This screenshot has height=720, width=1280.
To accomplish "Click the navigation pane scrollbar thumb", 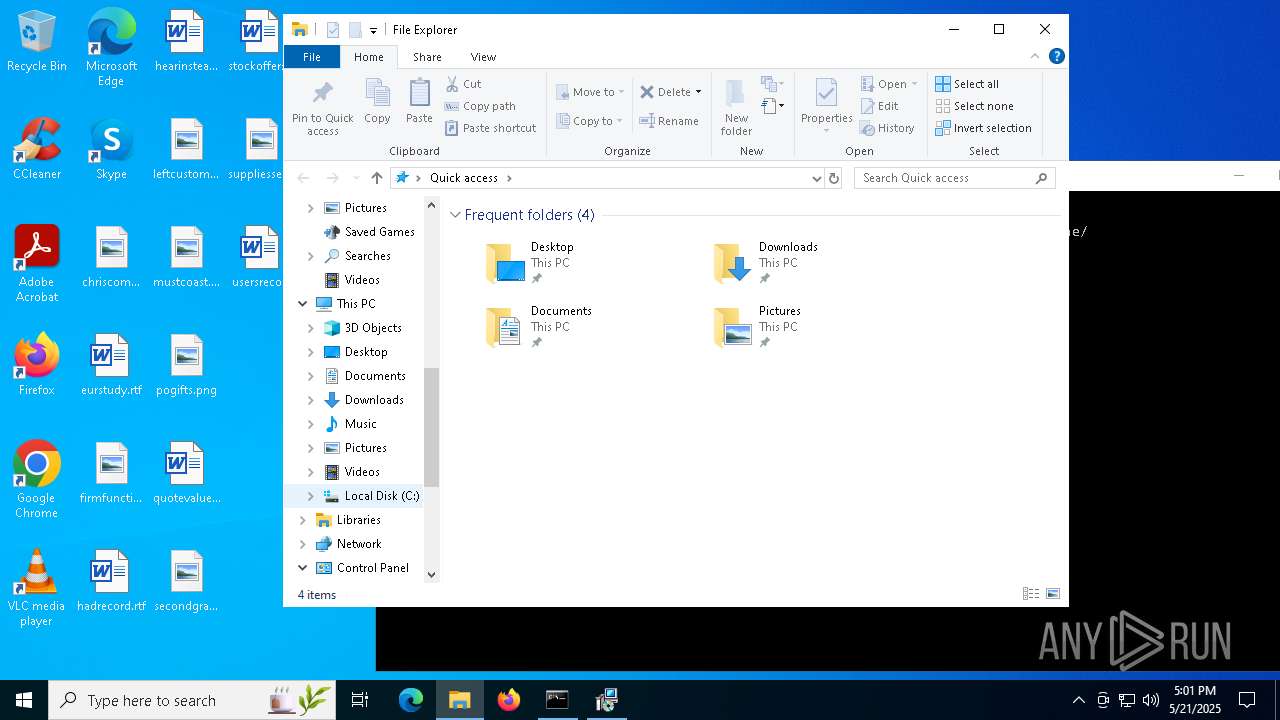I will [x=432, y=427].
